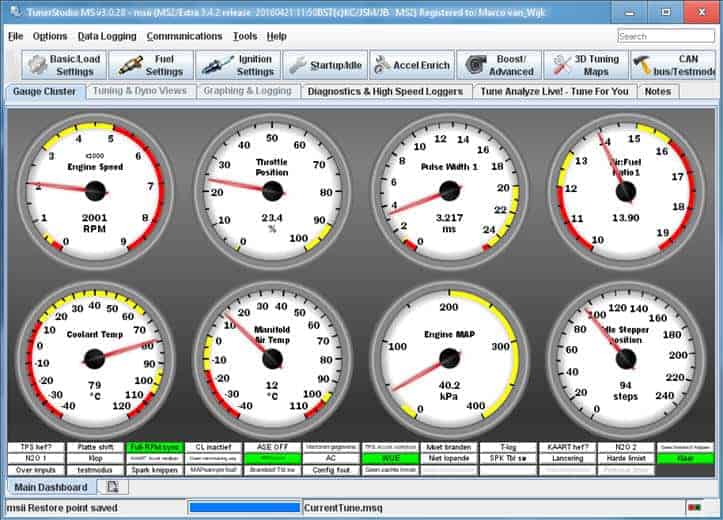This screenshot has width=723, height=520.
Task: Click the blue progress bar in status bar
Action: pos(244,508)
